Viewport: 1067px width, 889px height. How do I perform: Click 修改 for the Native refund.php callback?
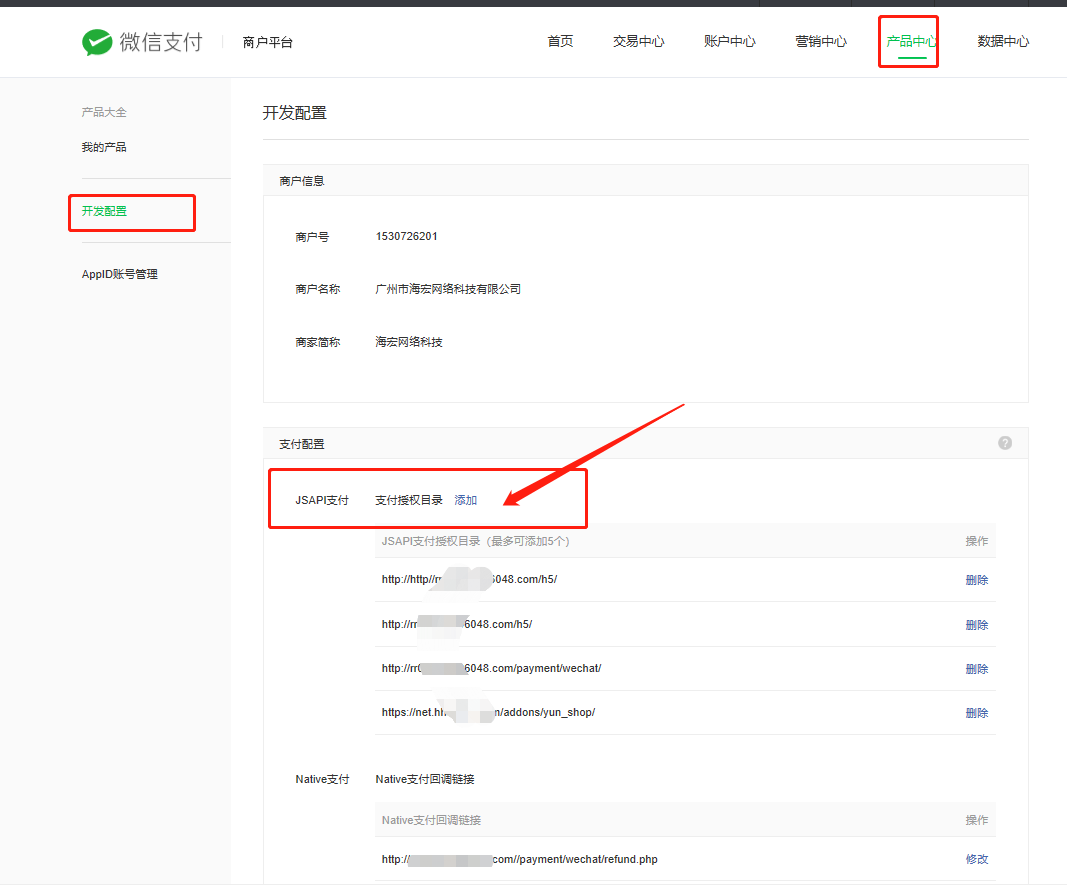pos(976,859)
